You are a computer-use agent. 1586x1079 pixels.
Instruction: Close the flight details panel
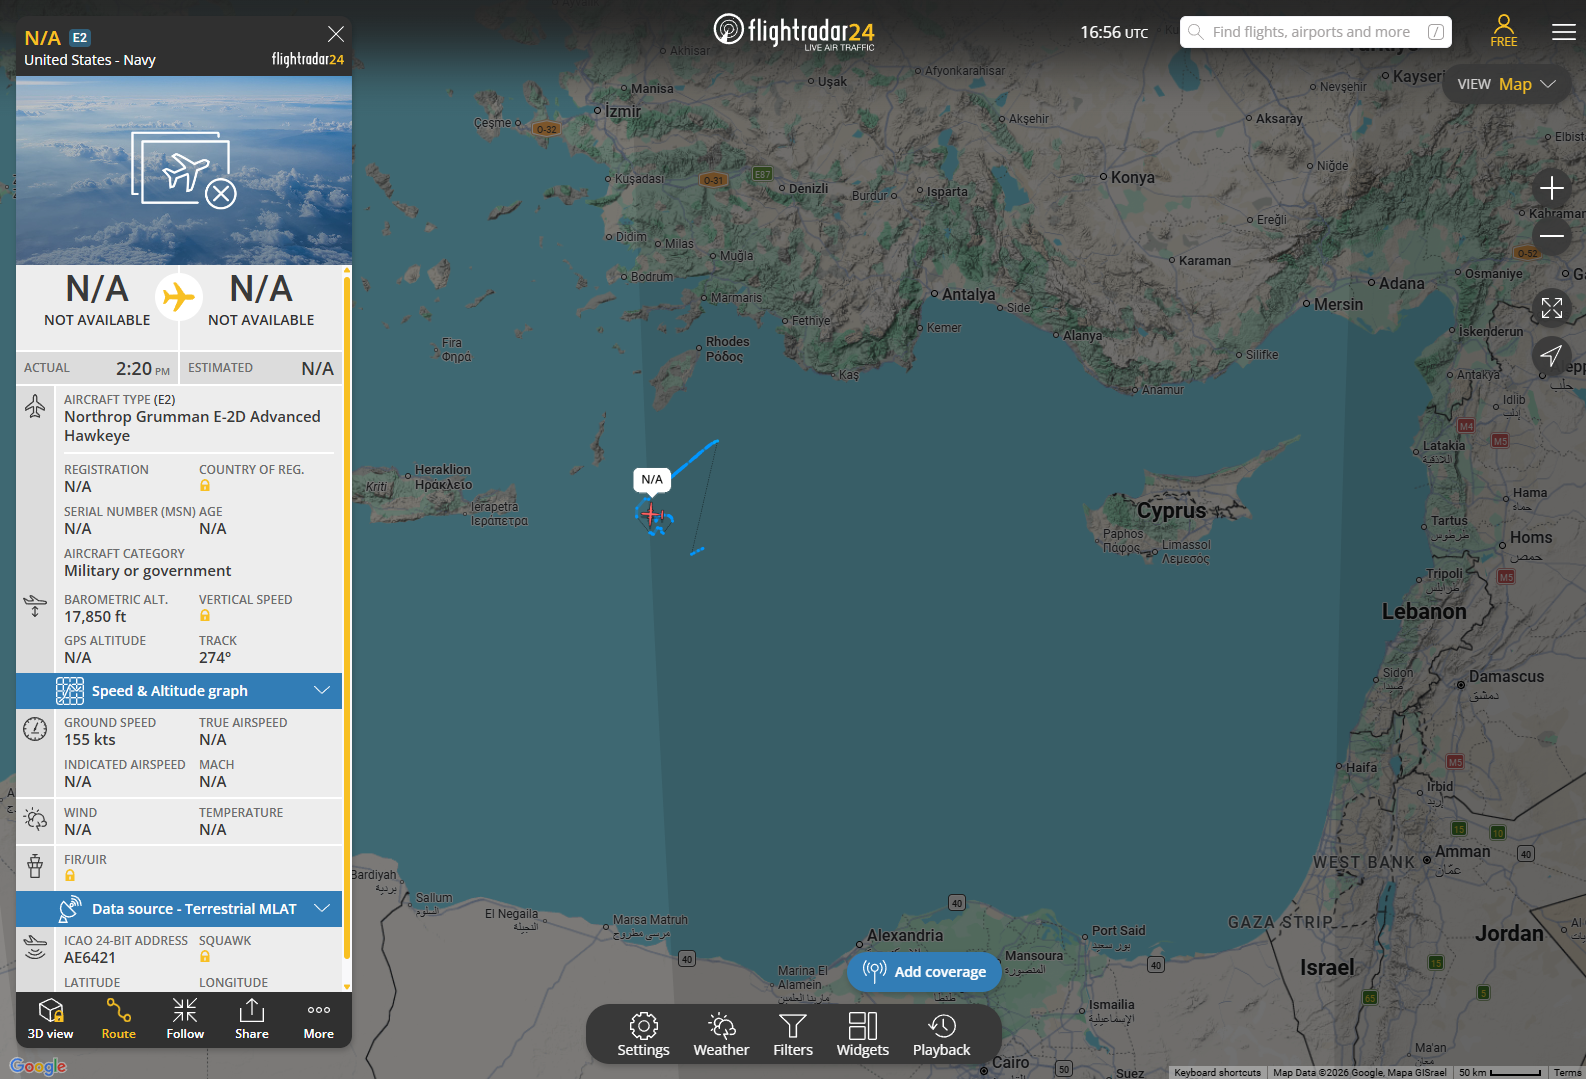(336, 34)
